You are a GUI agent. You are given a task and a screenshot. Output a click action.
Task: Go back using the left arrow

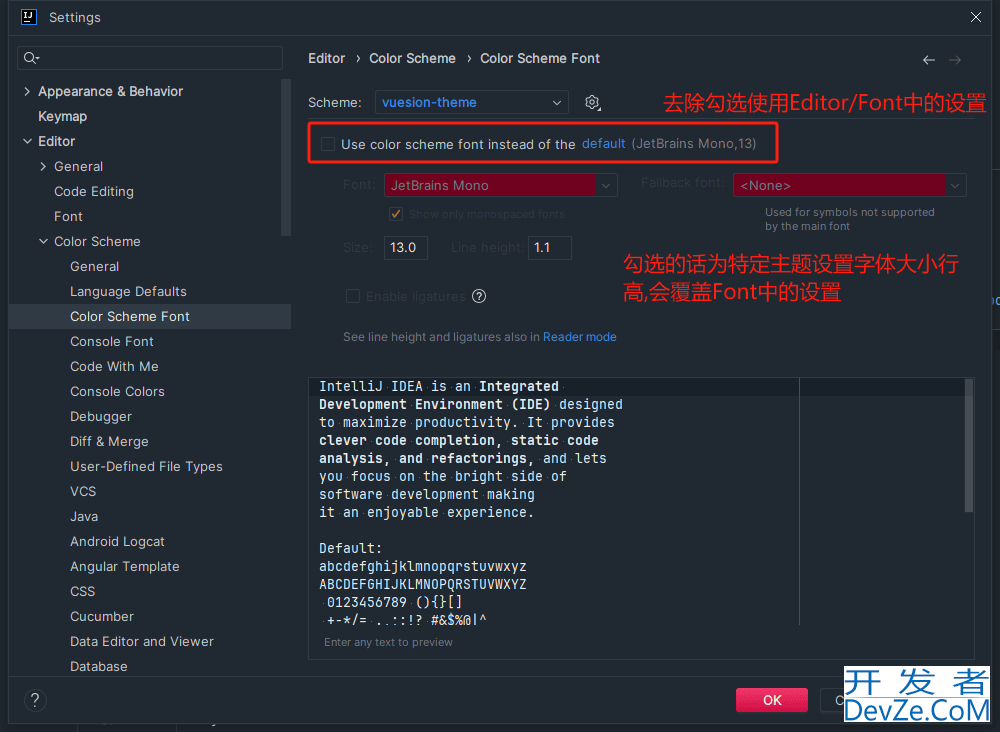click(x=929, y=60)
